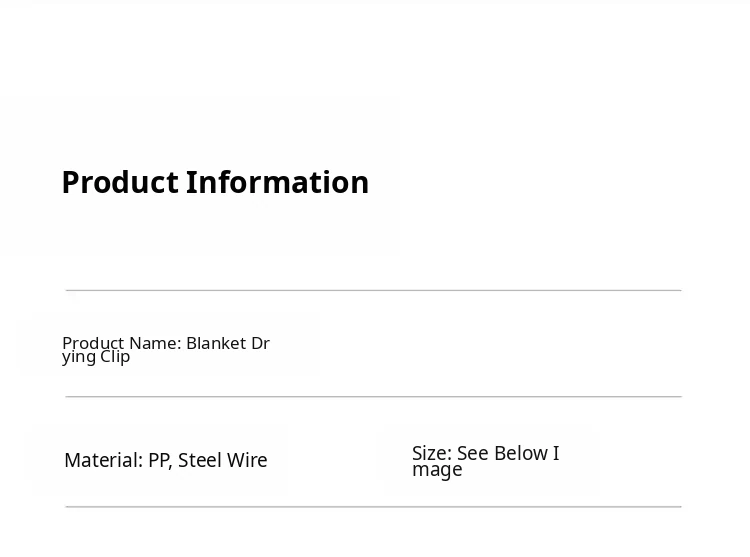Click the divider line below Product Name

tap(373, 397)
